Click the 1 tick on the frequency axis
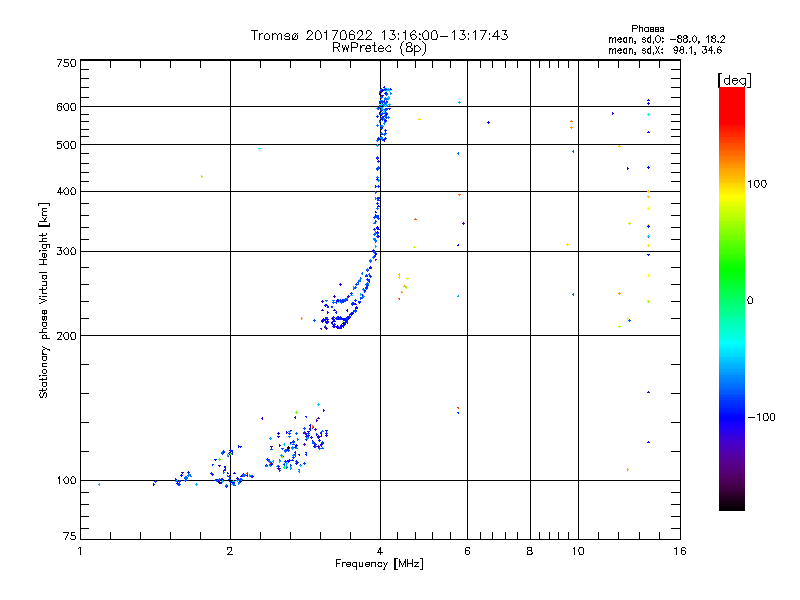The width and height of the screenshot is (800, 600). coord(80,551)
